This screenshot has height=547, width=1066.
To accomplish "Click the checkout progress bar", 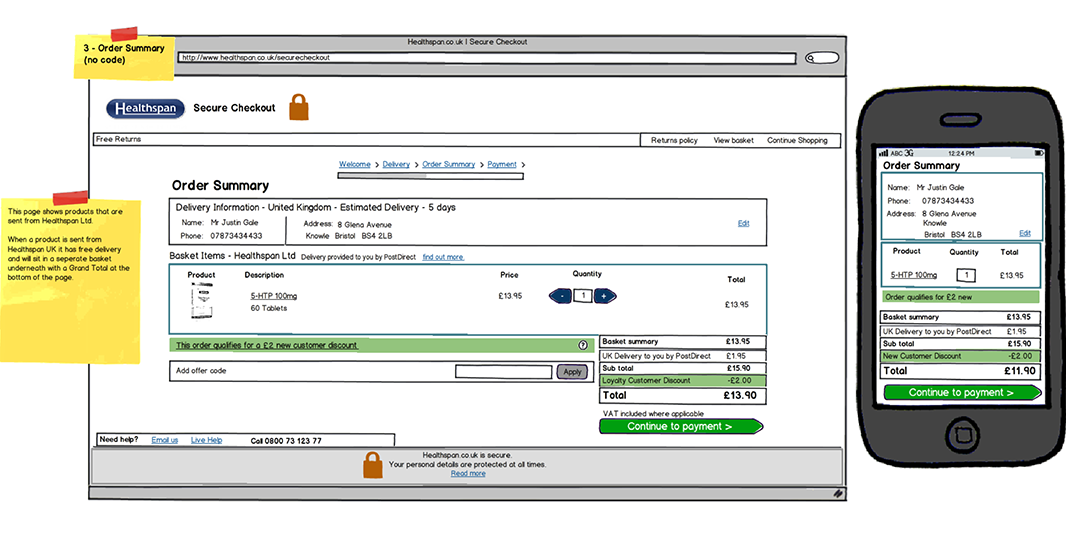I will point(430,176).
